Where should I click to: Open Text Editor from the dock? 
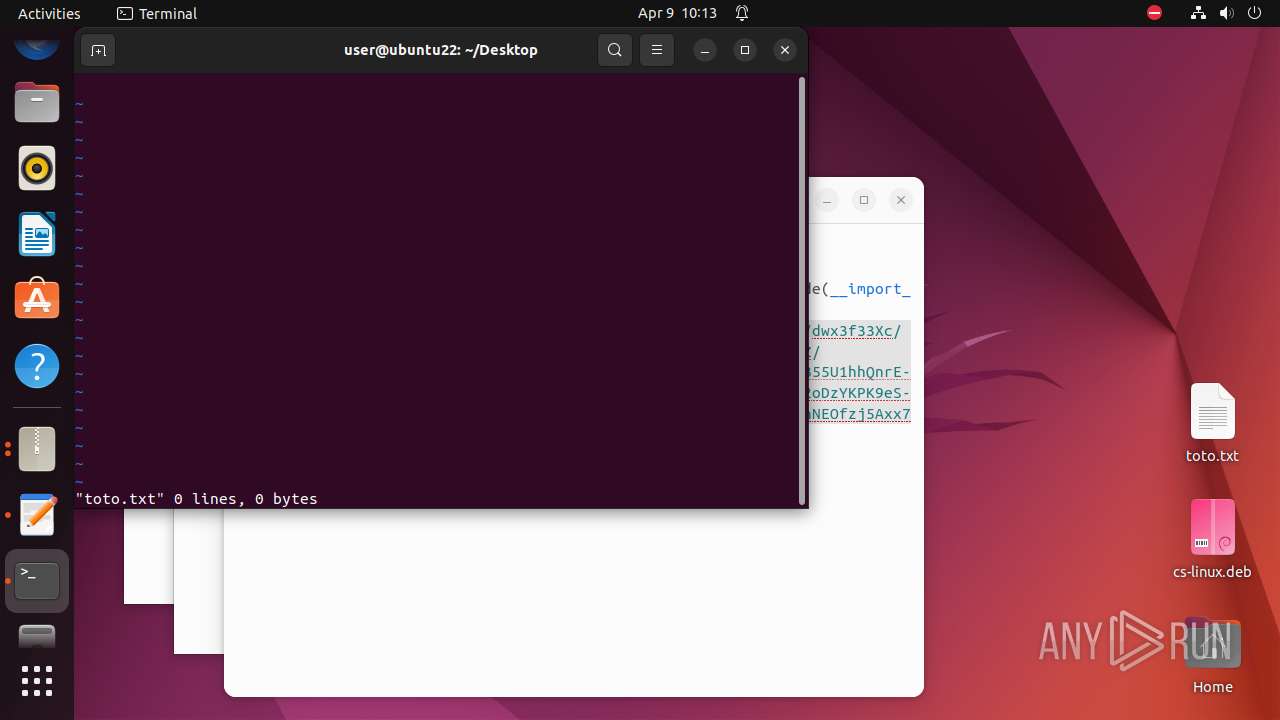37,515
